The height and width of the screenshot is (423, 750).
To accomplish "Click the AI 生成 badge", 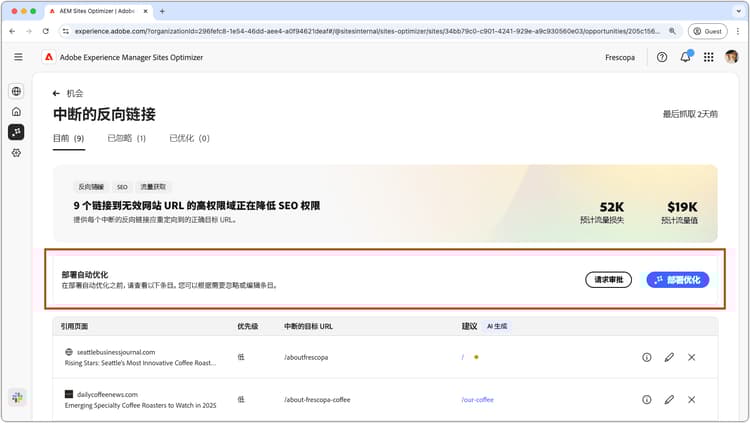I will (497, 326).
